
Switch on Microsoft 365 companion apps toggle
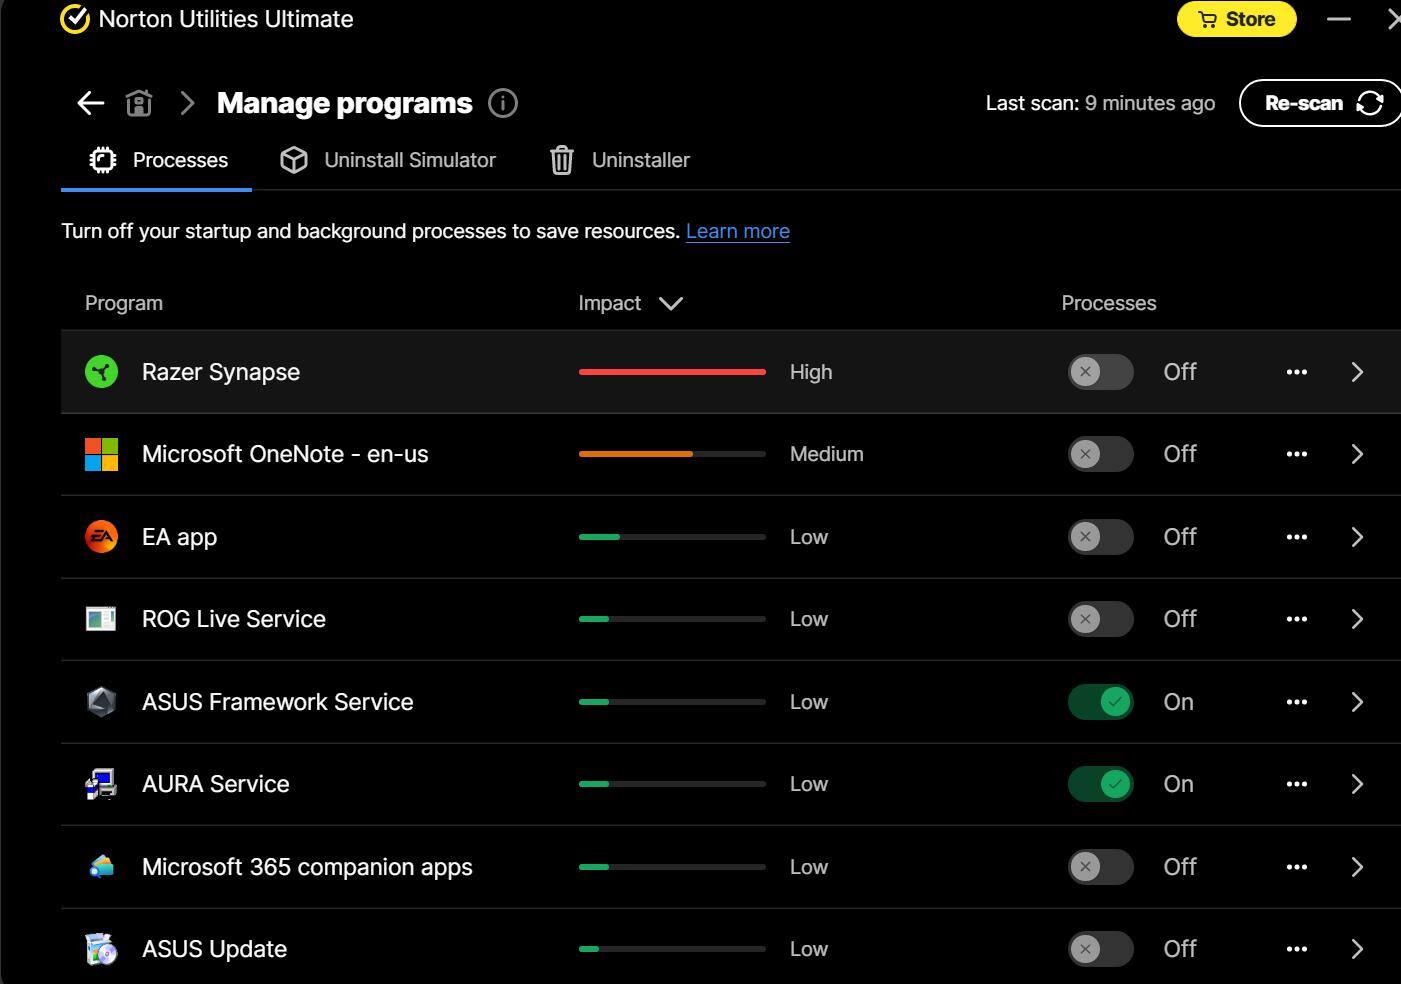(1100, 867)
